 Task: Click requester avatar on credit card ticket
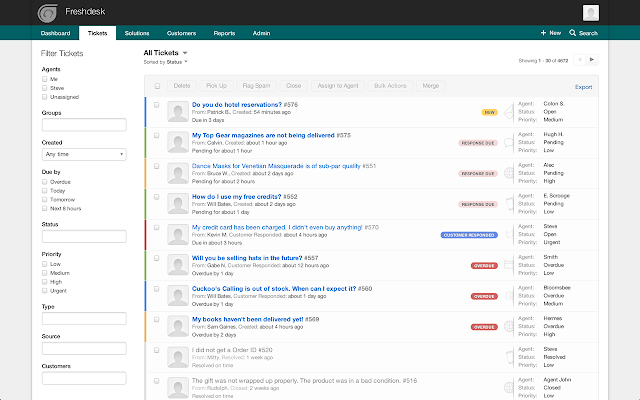pyautogui.click(x=178, y=234)
